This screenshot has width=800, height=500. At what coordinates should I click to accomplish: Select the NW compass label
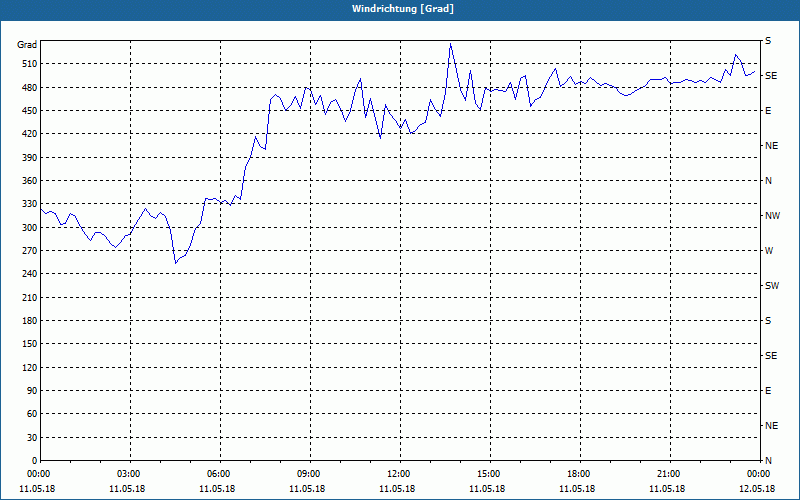(x=772, y=216)
